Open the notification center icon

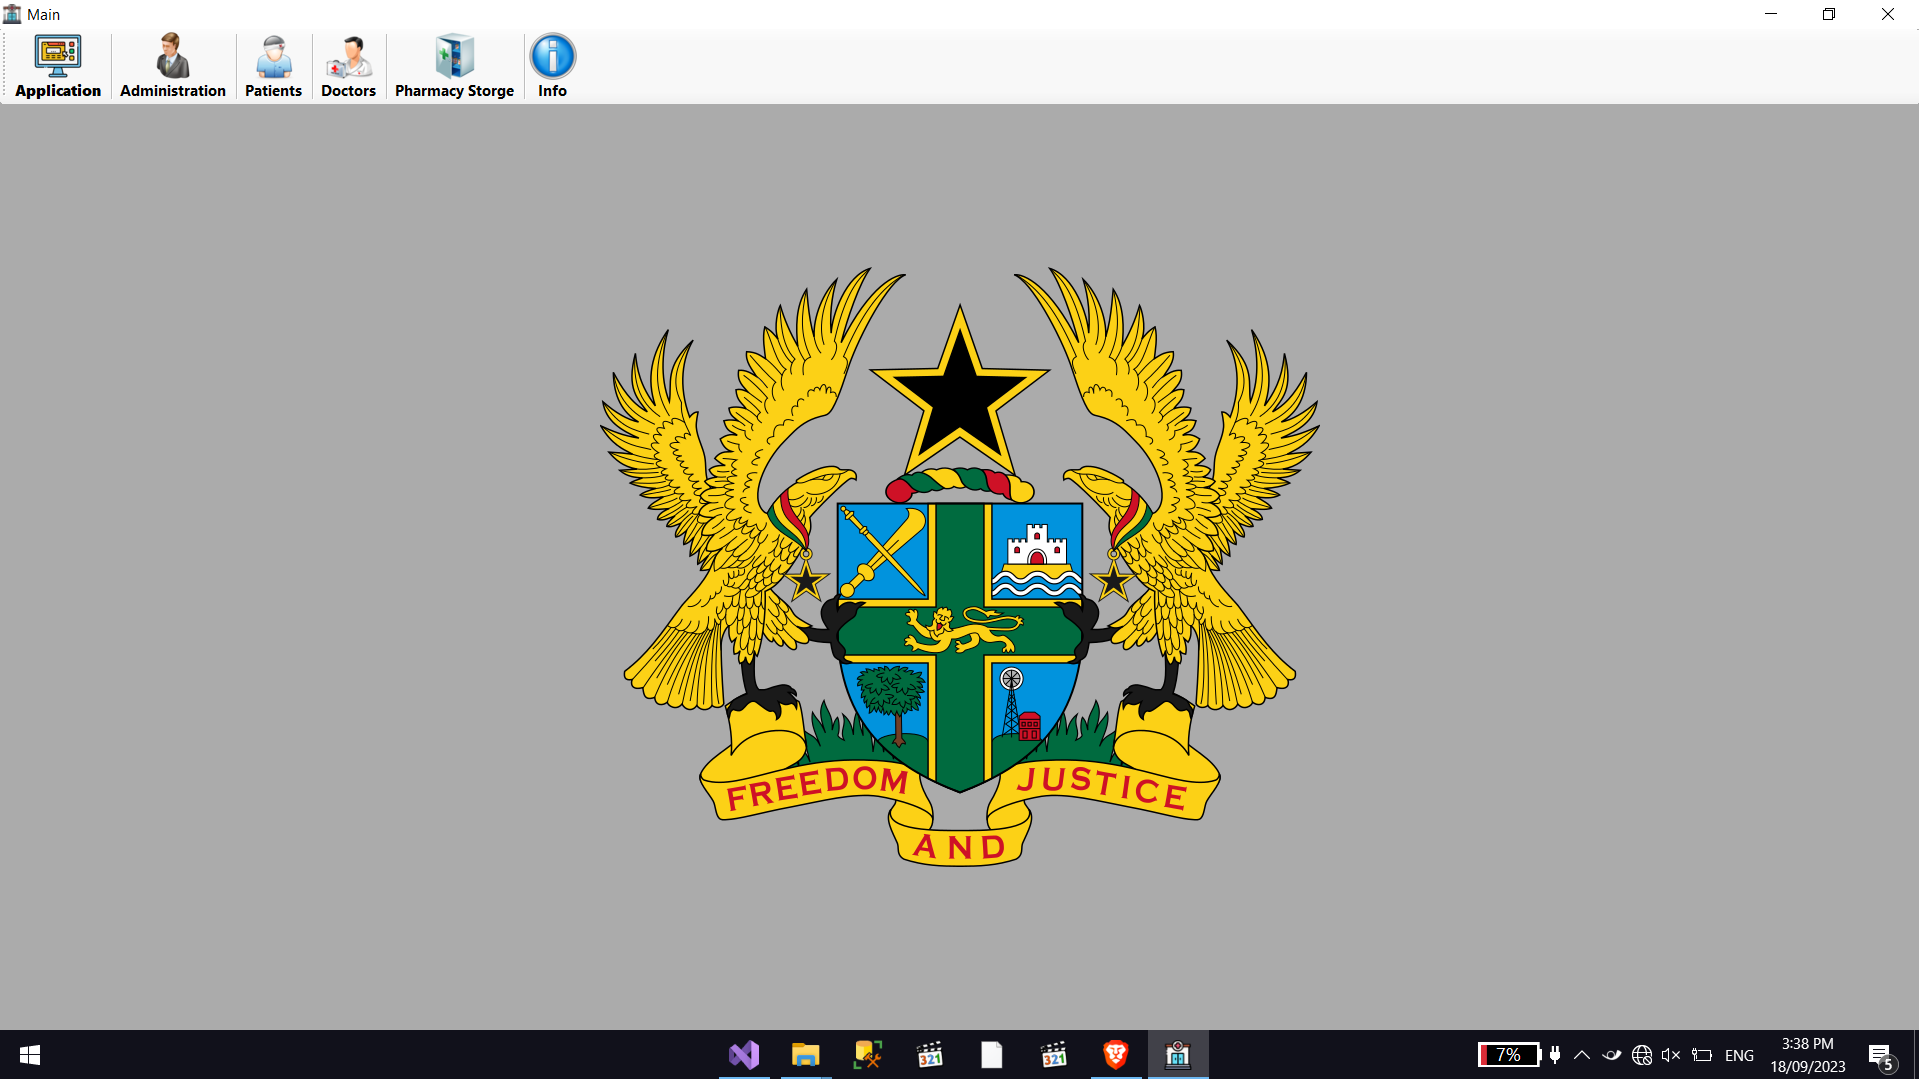tap(1881, 1056)
